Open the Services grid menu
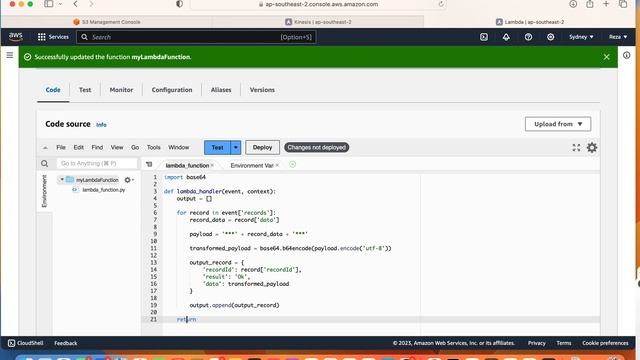The height and width of the screenshot is (360, 640). click(x=53, y=37)
